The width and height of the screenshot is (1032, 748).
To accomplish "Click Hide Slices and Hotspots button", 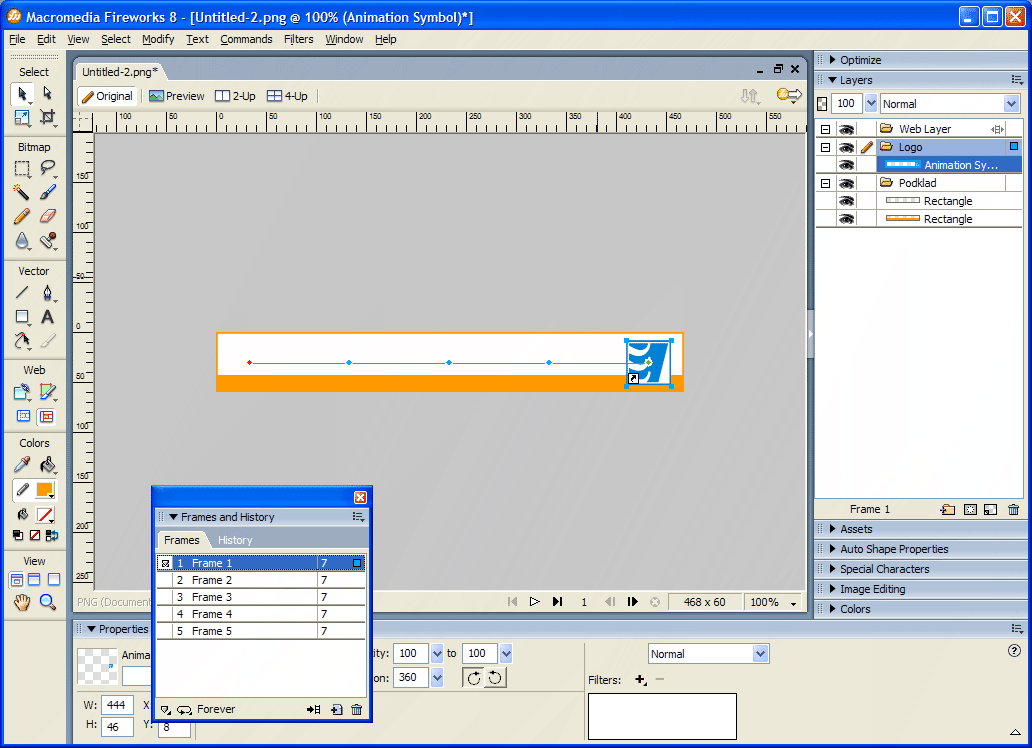I will click(23, 416).
